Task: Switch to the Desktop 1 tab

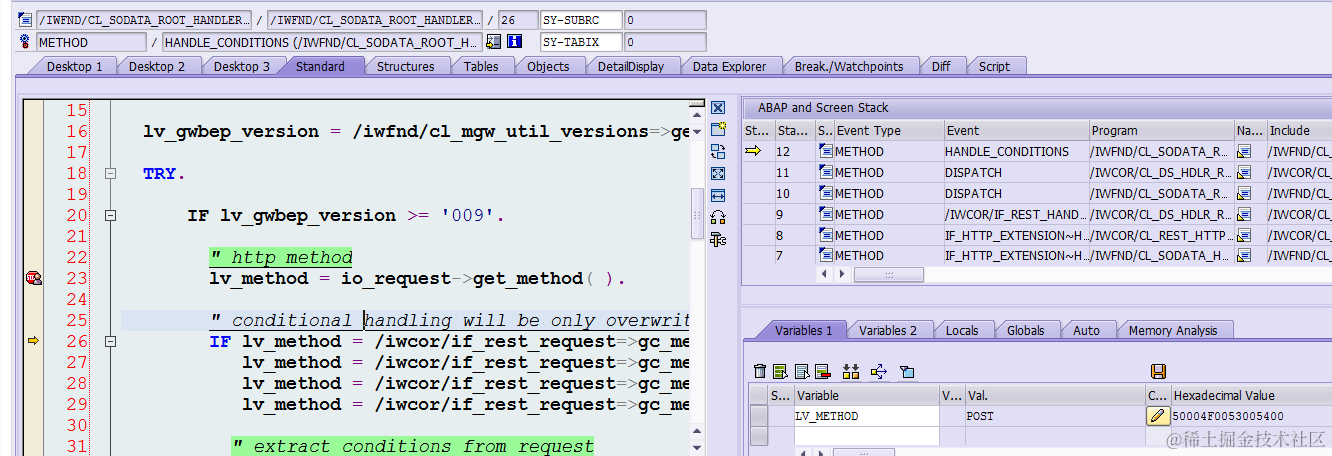Action: tap(74, 66)
